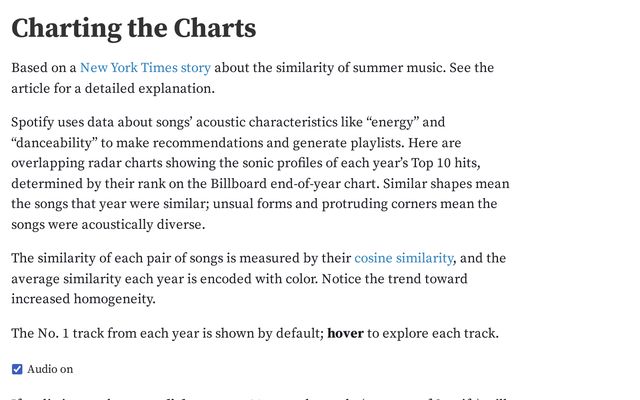Viewport: 640px width, 400px height.
Task: Uncheck the Audio on checkbox
Action: (x=17, y=369)
